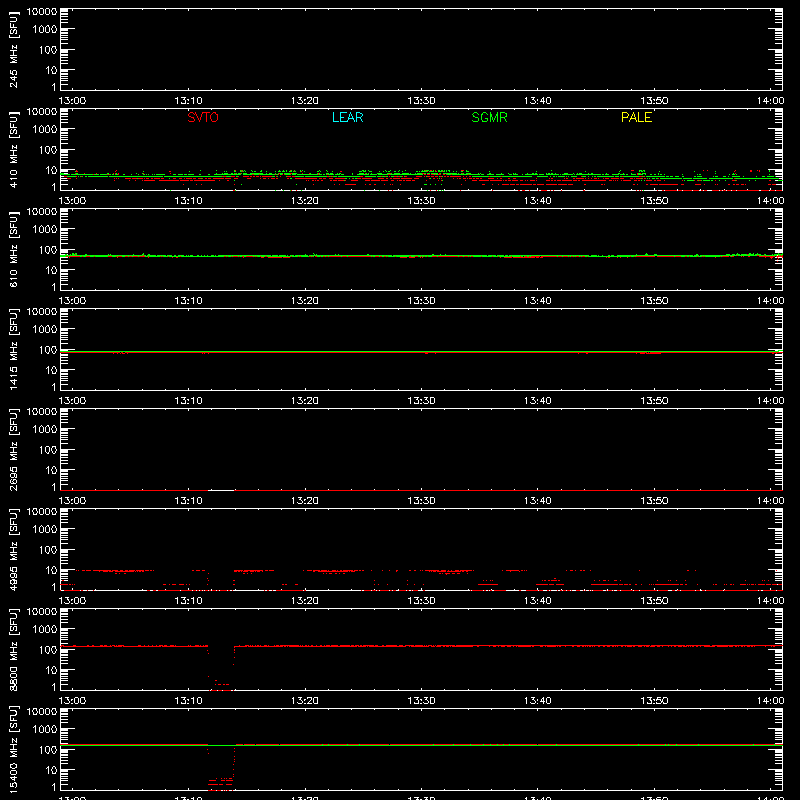Click the 1000 tick of the 410 MHz panel
This screenshot has width=800, height=800.
pos(44,130)
